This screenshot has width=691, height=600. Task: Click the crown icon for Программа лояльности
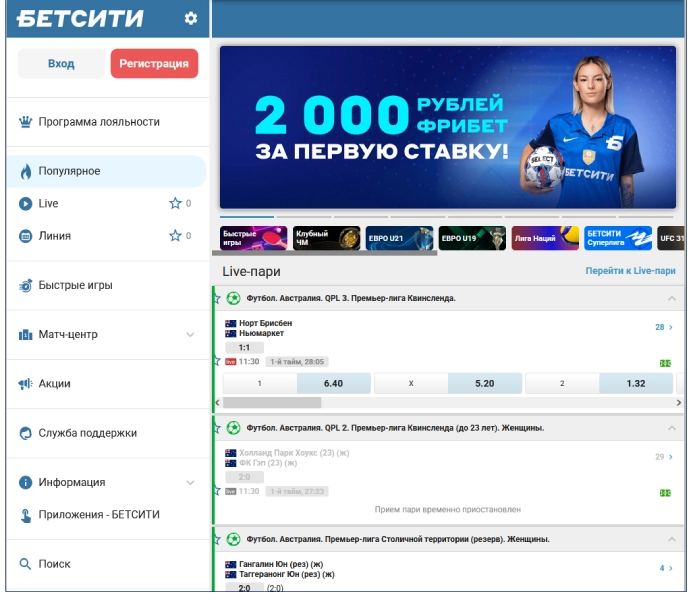click(26, 122)
